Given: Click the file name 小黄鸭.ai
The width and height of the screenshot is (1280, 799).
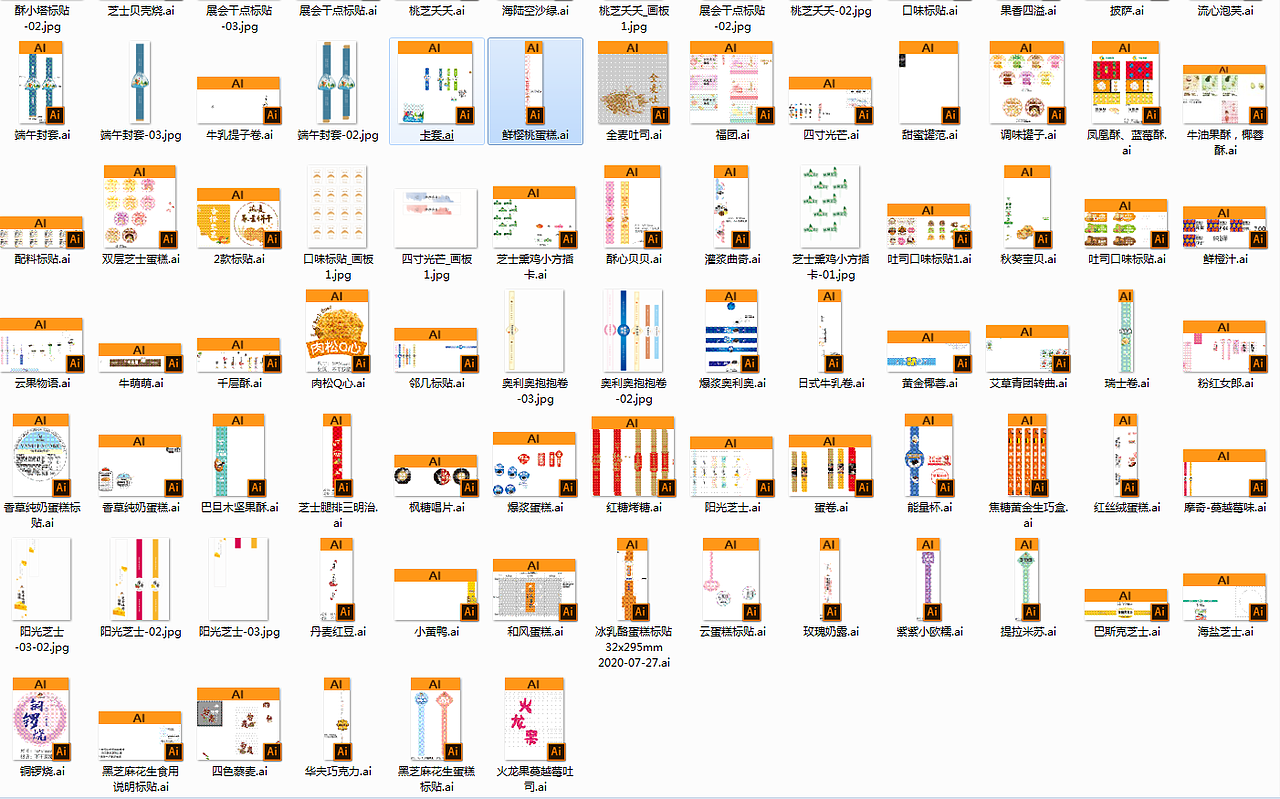Looking at the screenshot, I should point(436,631).
